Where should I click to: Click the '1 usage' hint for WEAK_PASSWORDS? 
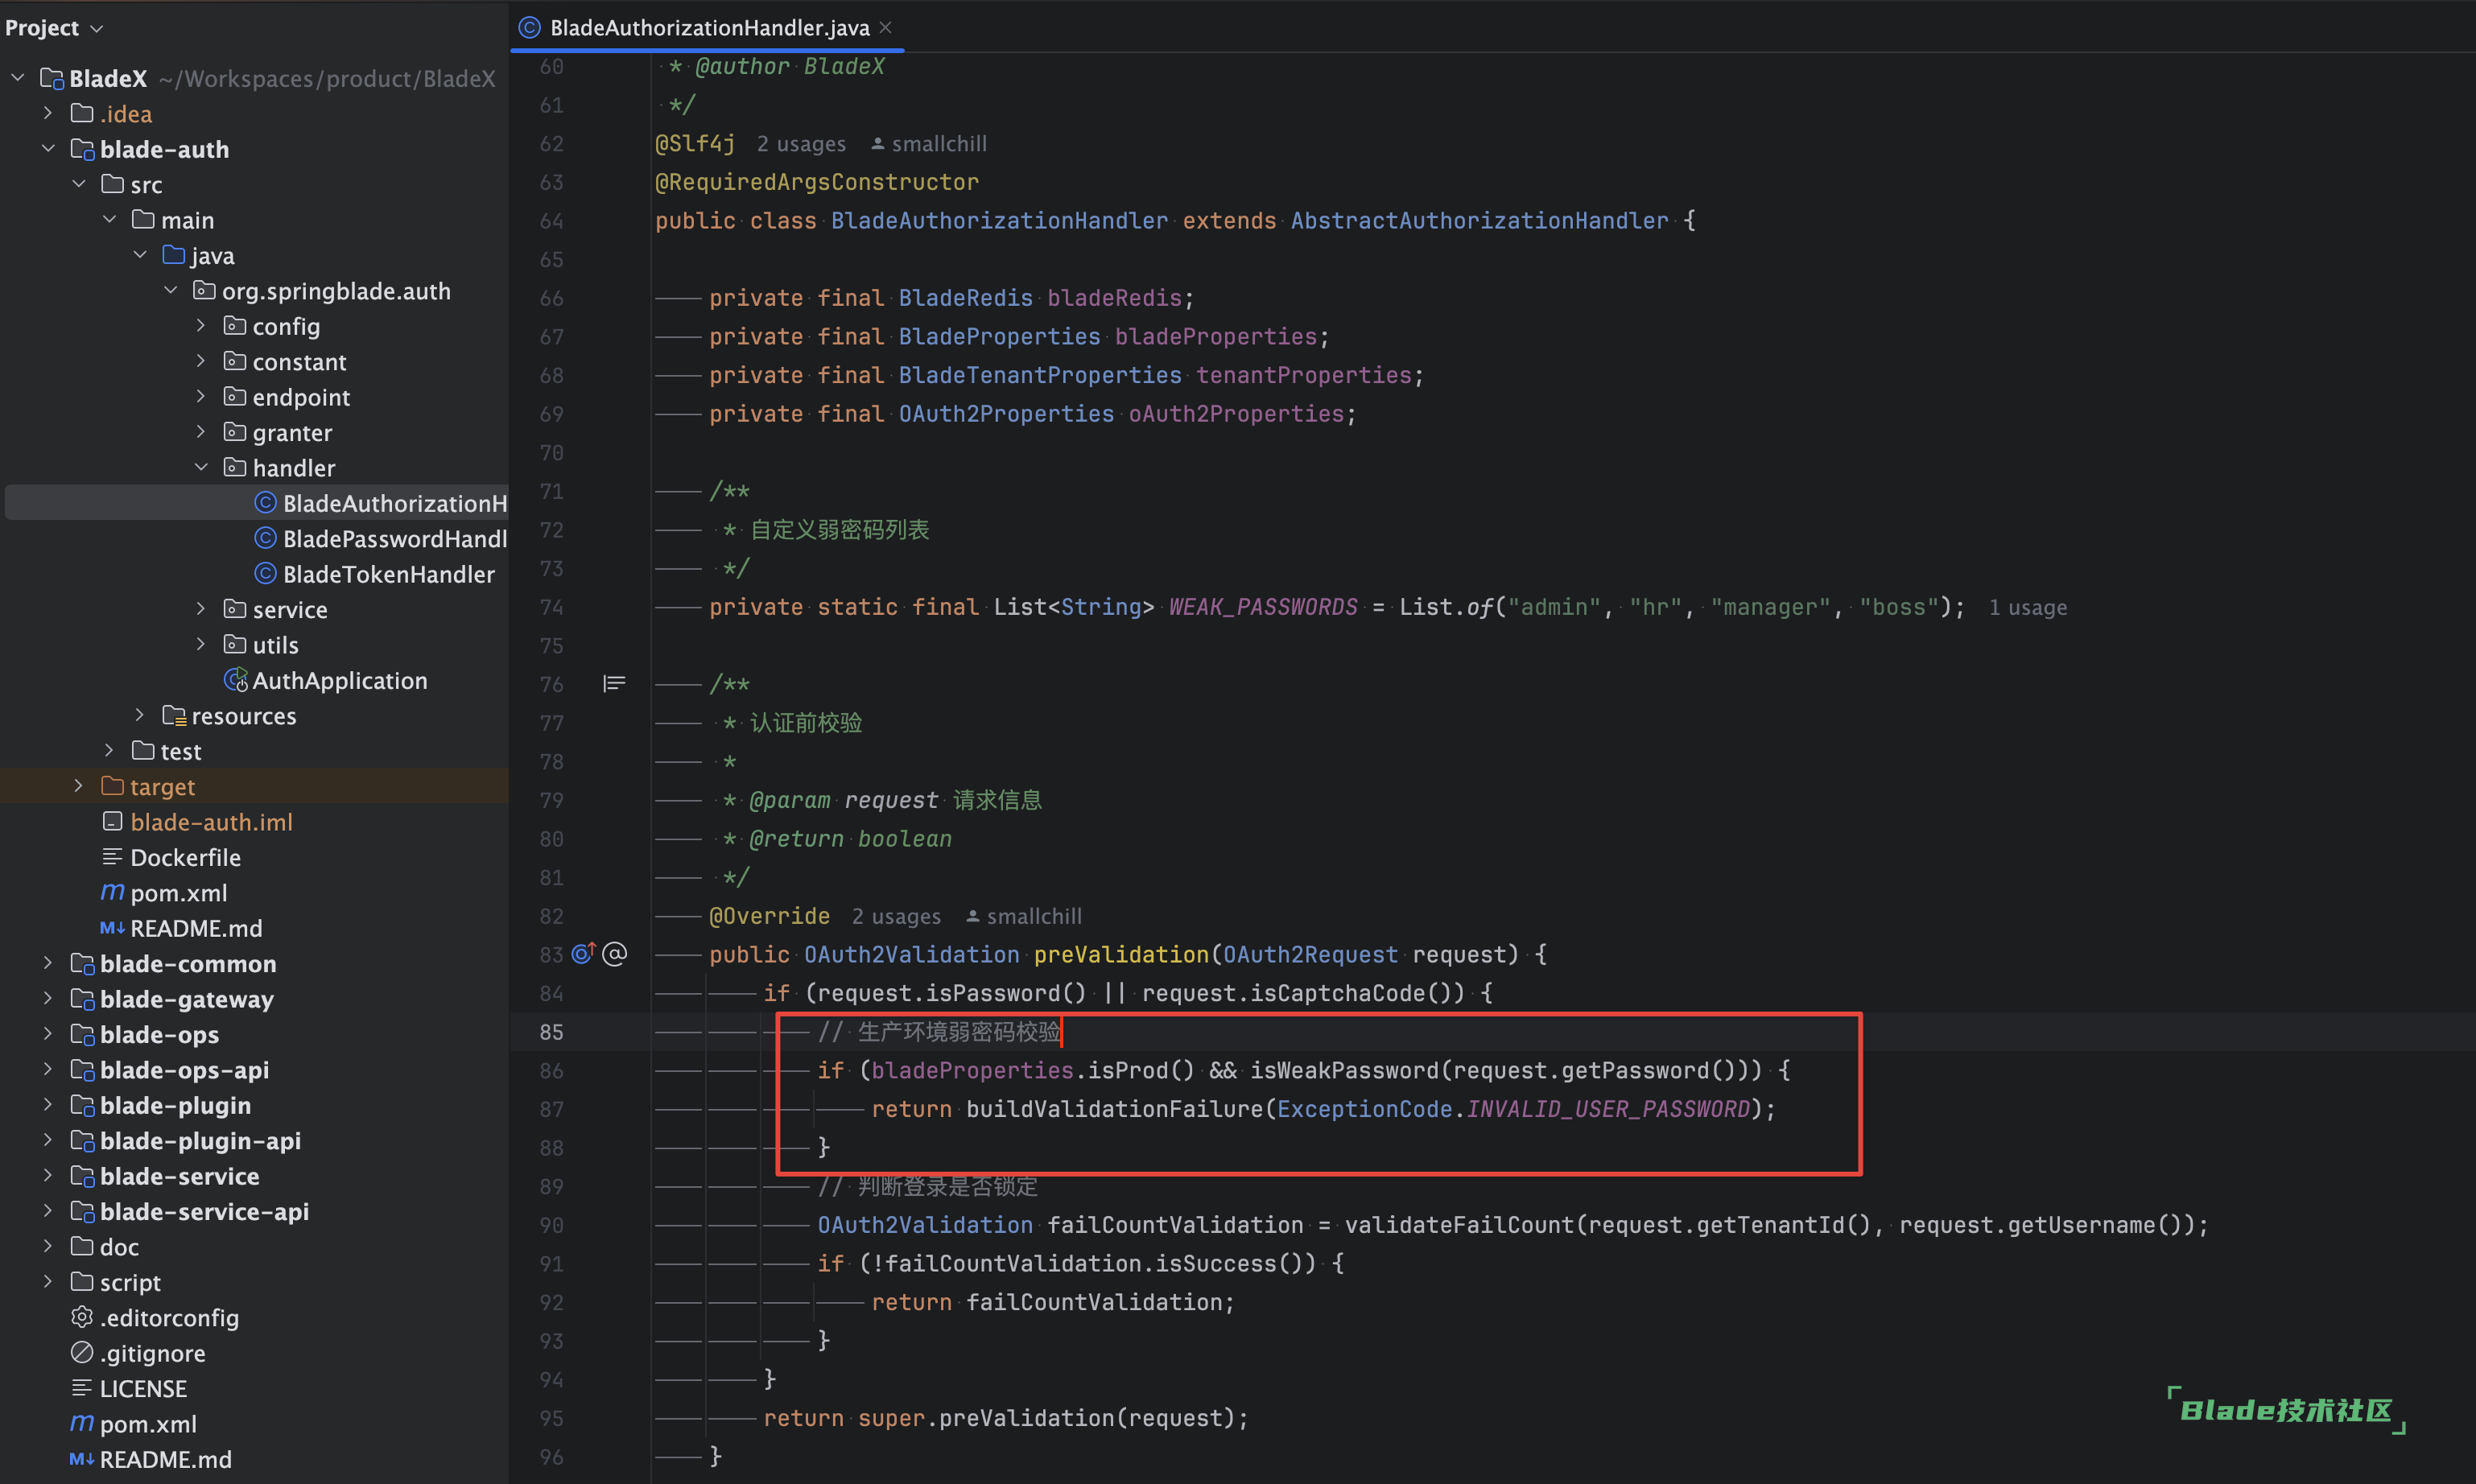2027,608
